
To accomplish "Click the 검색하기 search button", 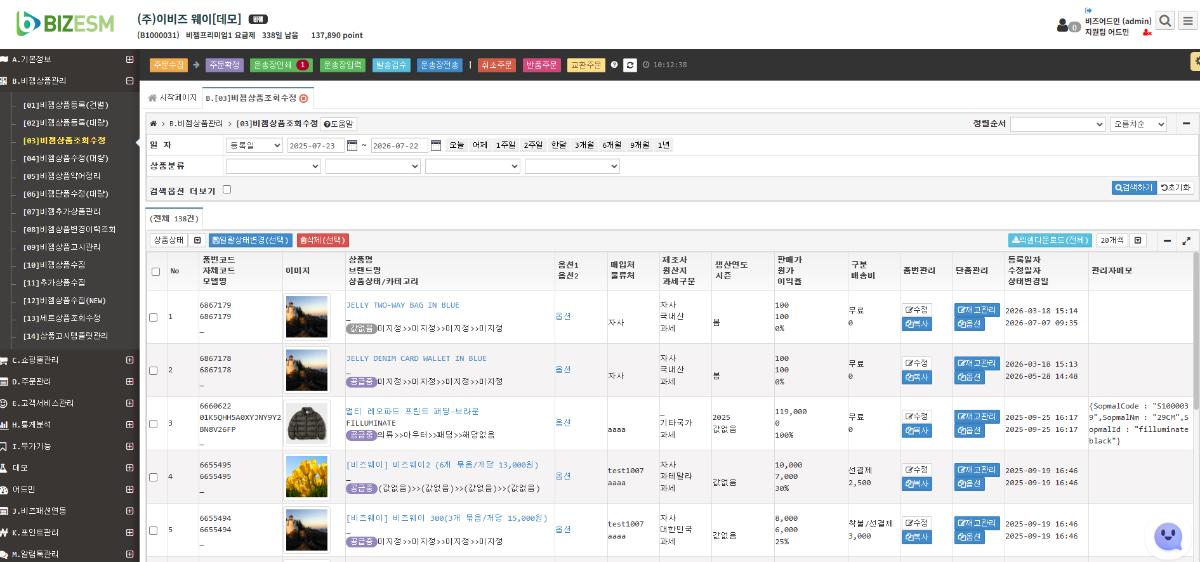I will (1133, 187).
